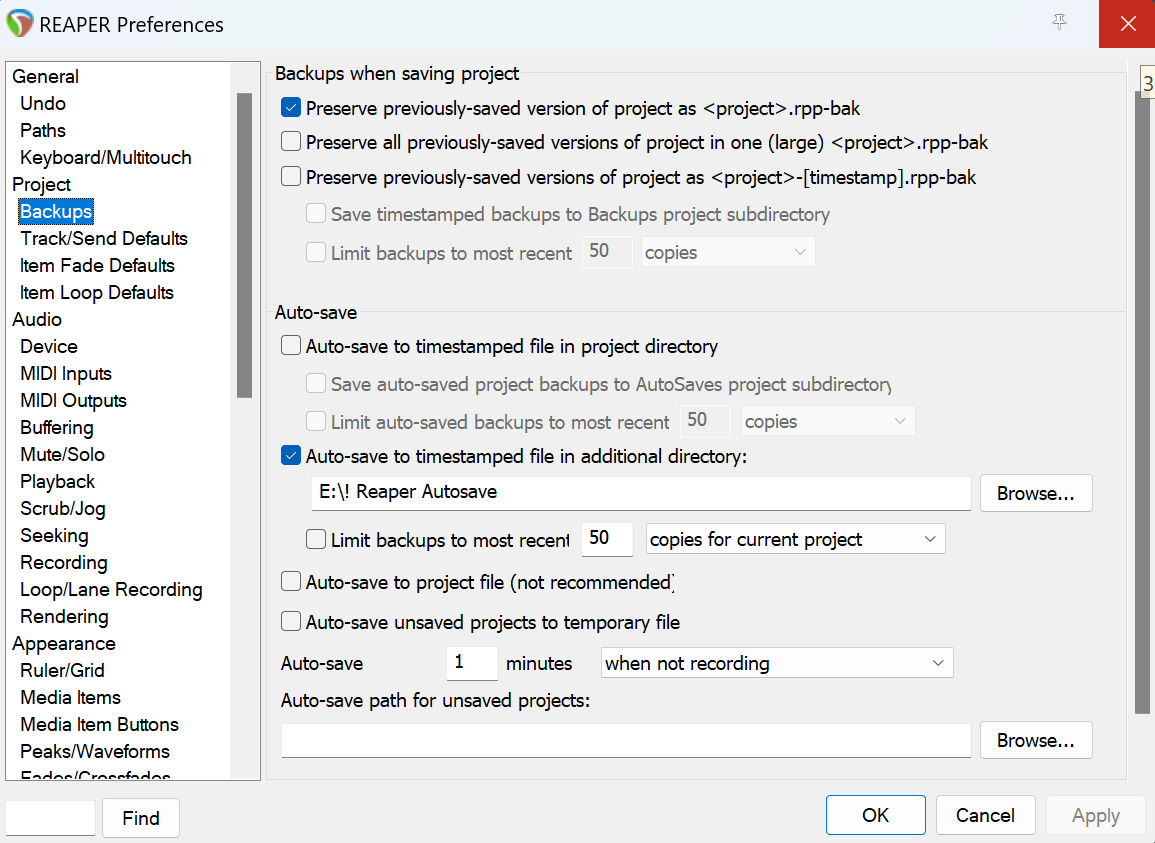Open Track/Send Defaults settings
The image size is (1155, 843).
point(103,238)
